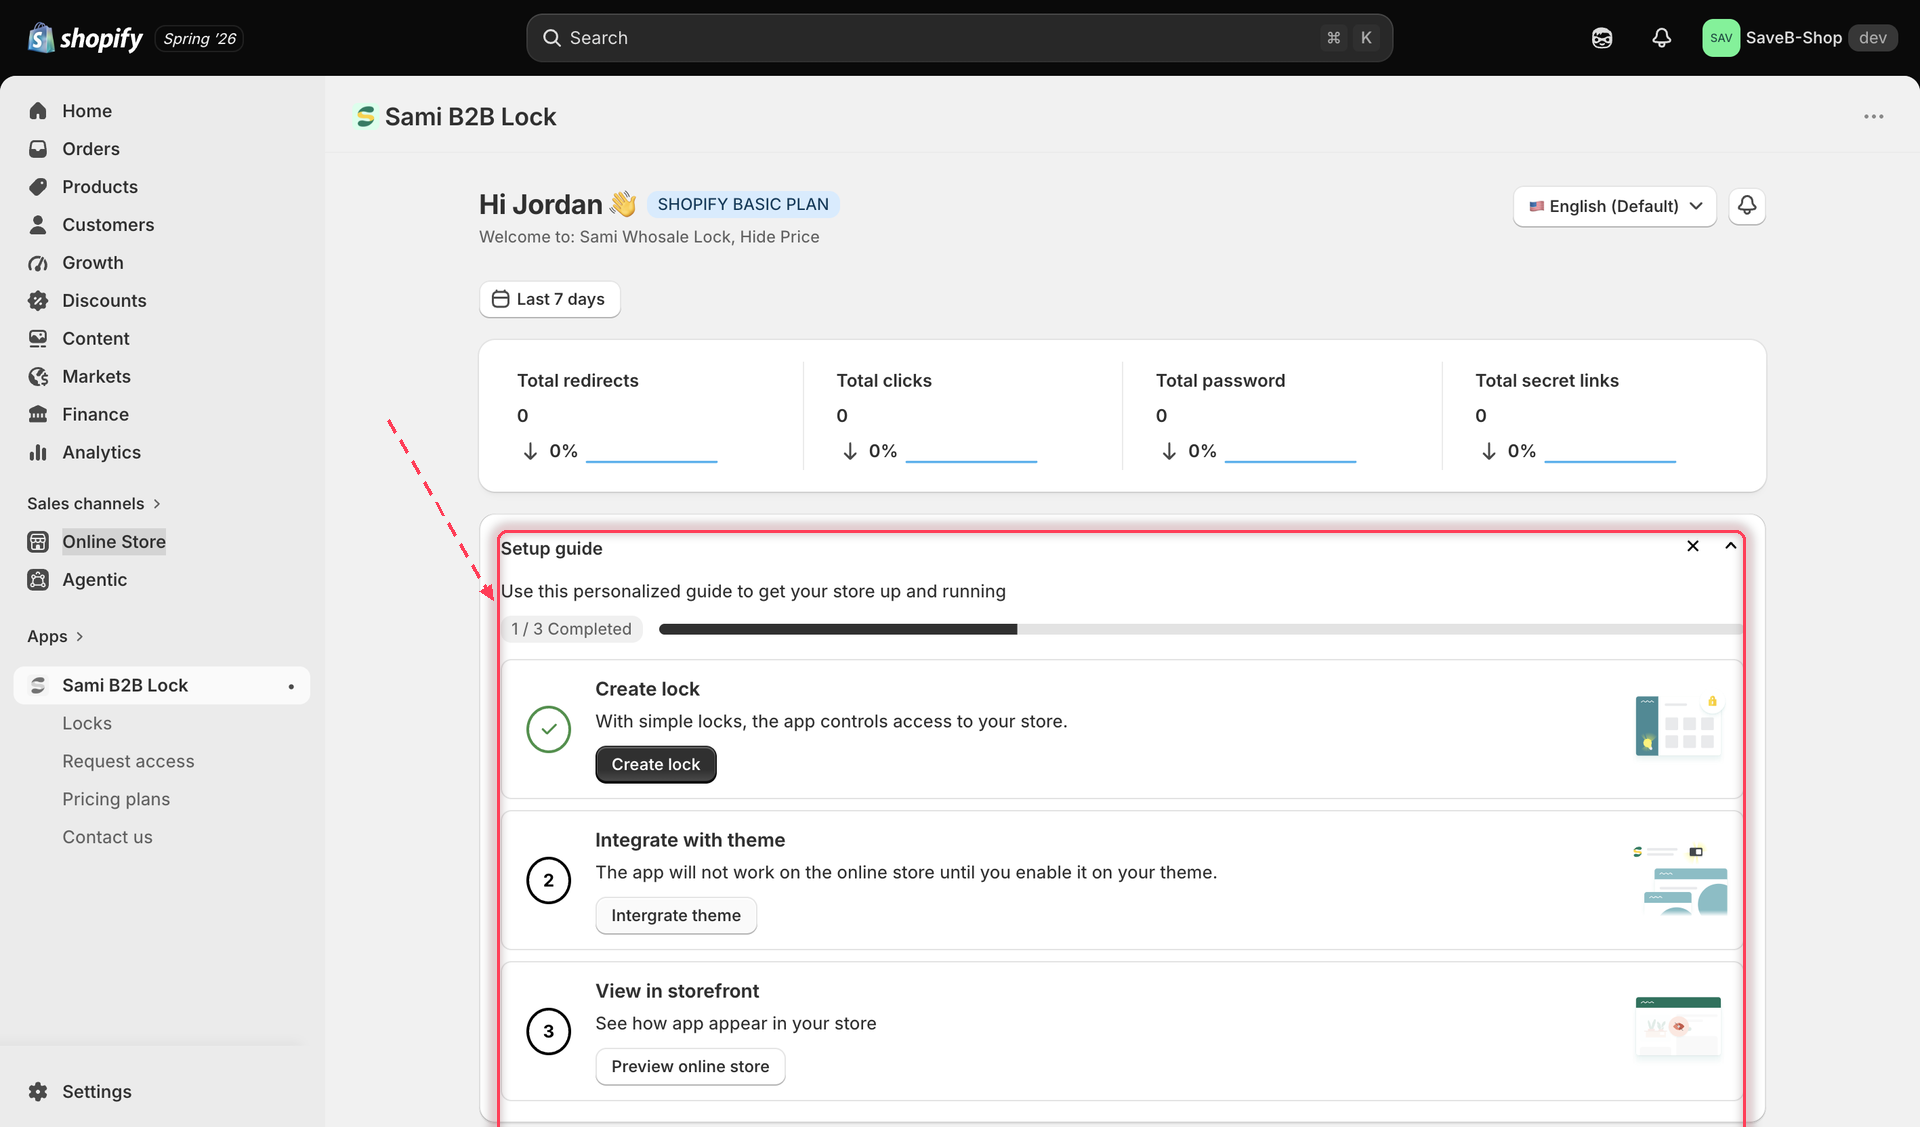This screenshot has height=1127, width=1920.
Task: Click the Intergrate theme button
Action: (676, 915)
